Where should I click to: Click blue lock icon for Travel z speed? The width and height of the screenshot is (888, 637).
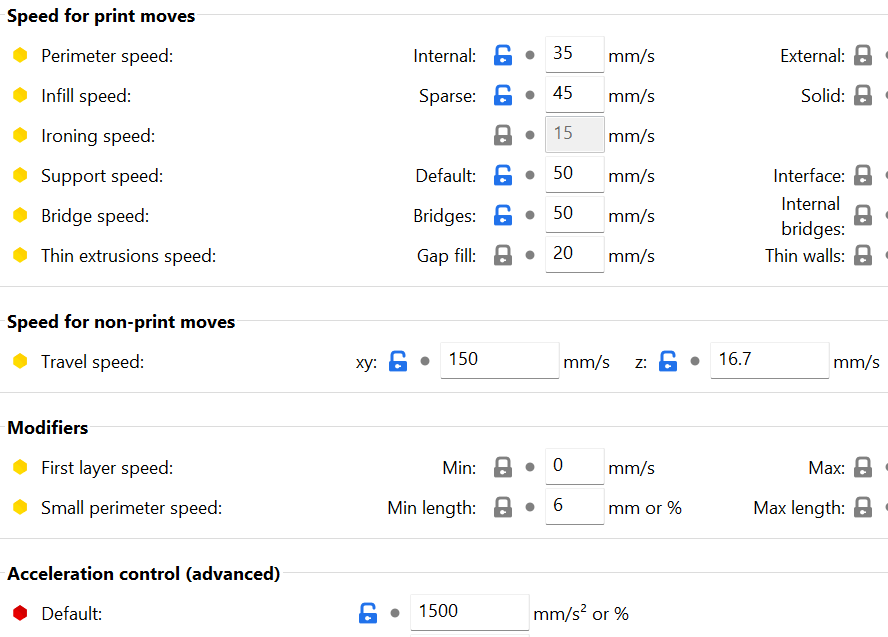click(x=668, y=362)
